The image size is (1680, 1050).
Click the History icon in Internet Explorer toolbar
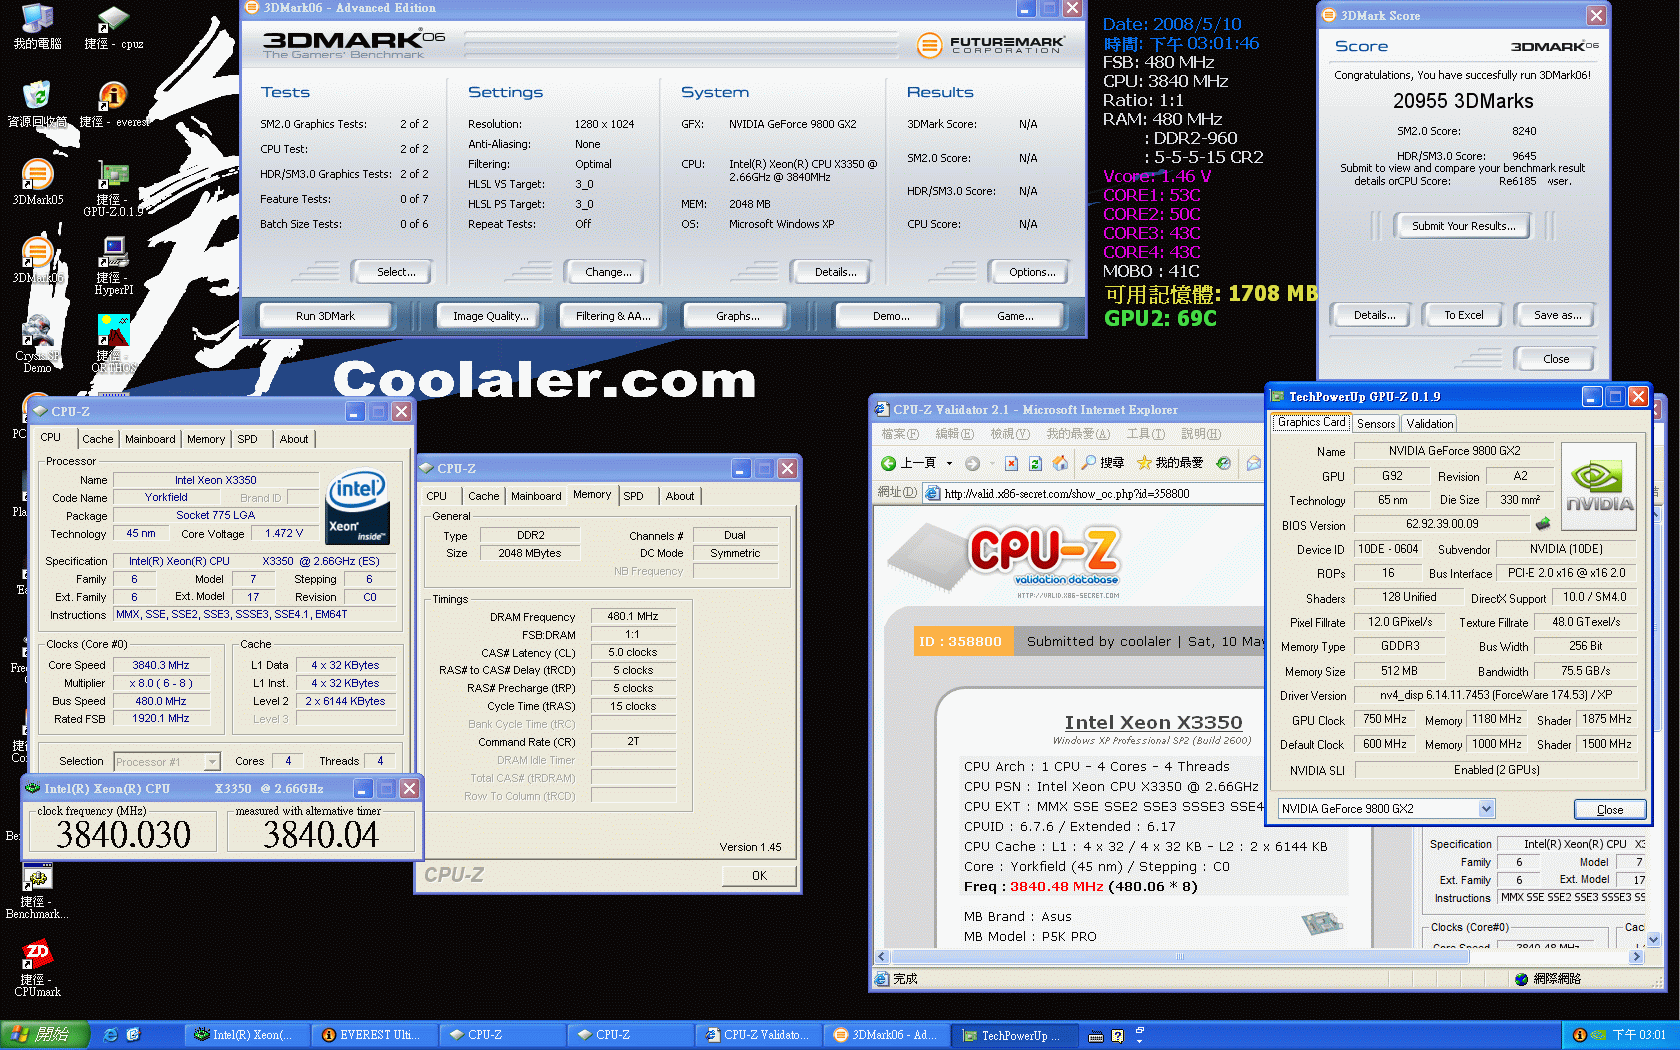pos(1223,463)
